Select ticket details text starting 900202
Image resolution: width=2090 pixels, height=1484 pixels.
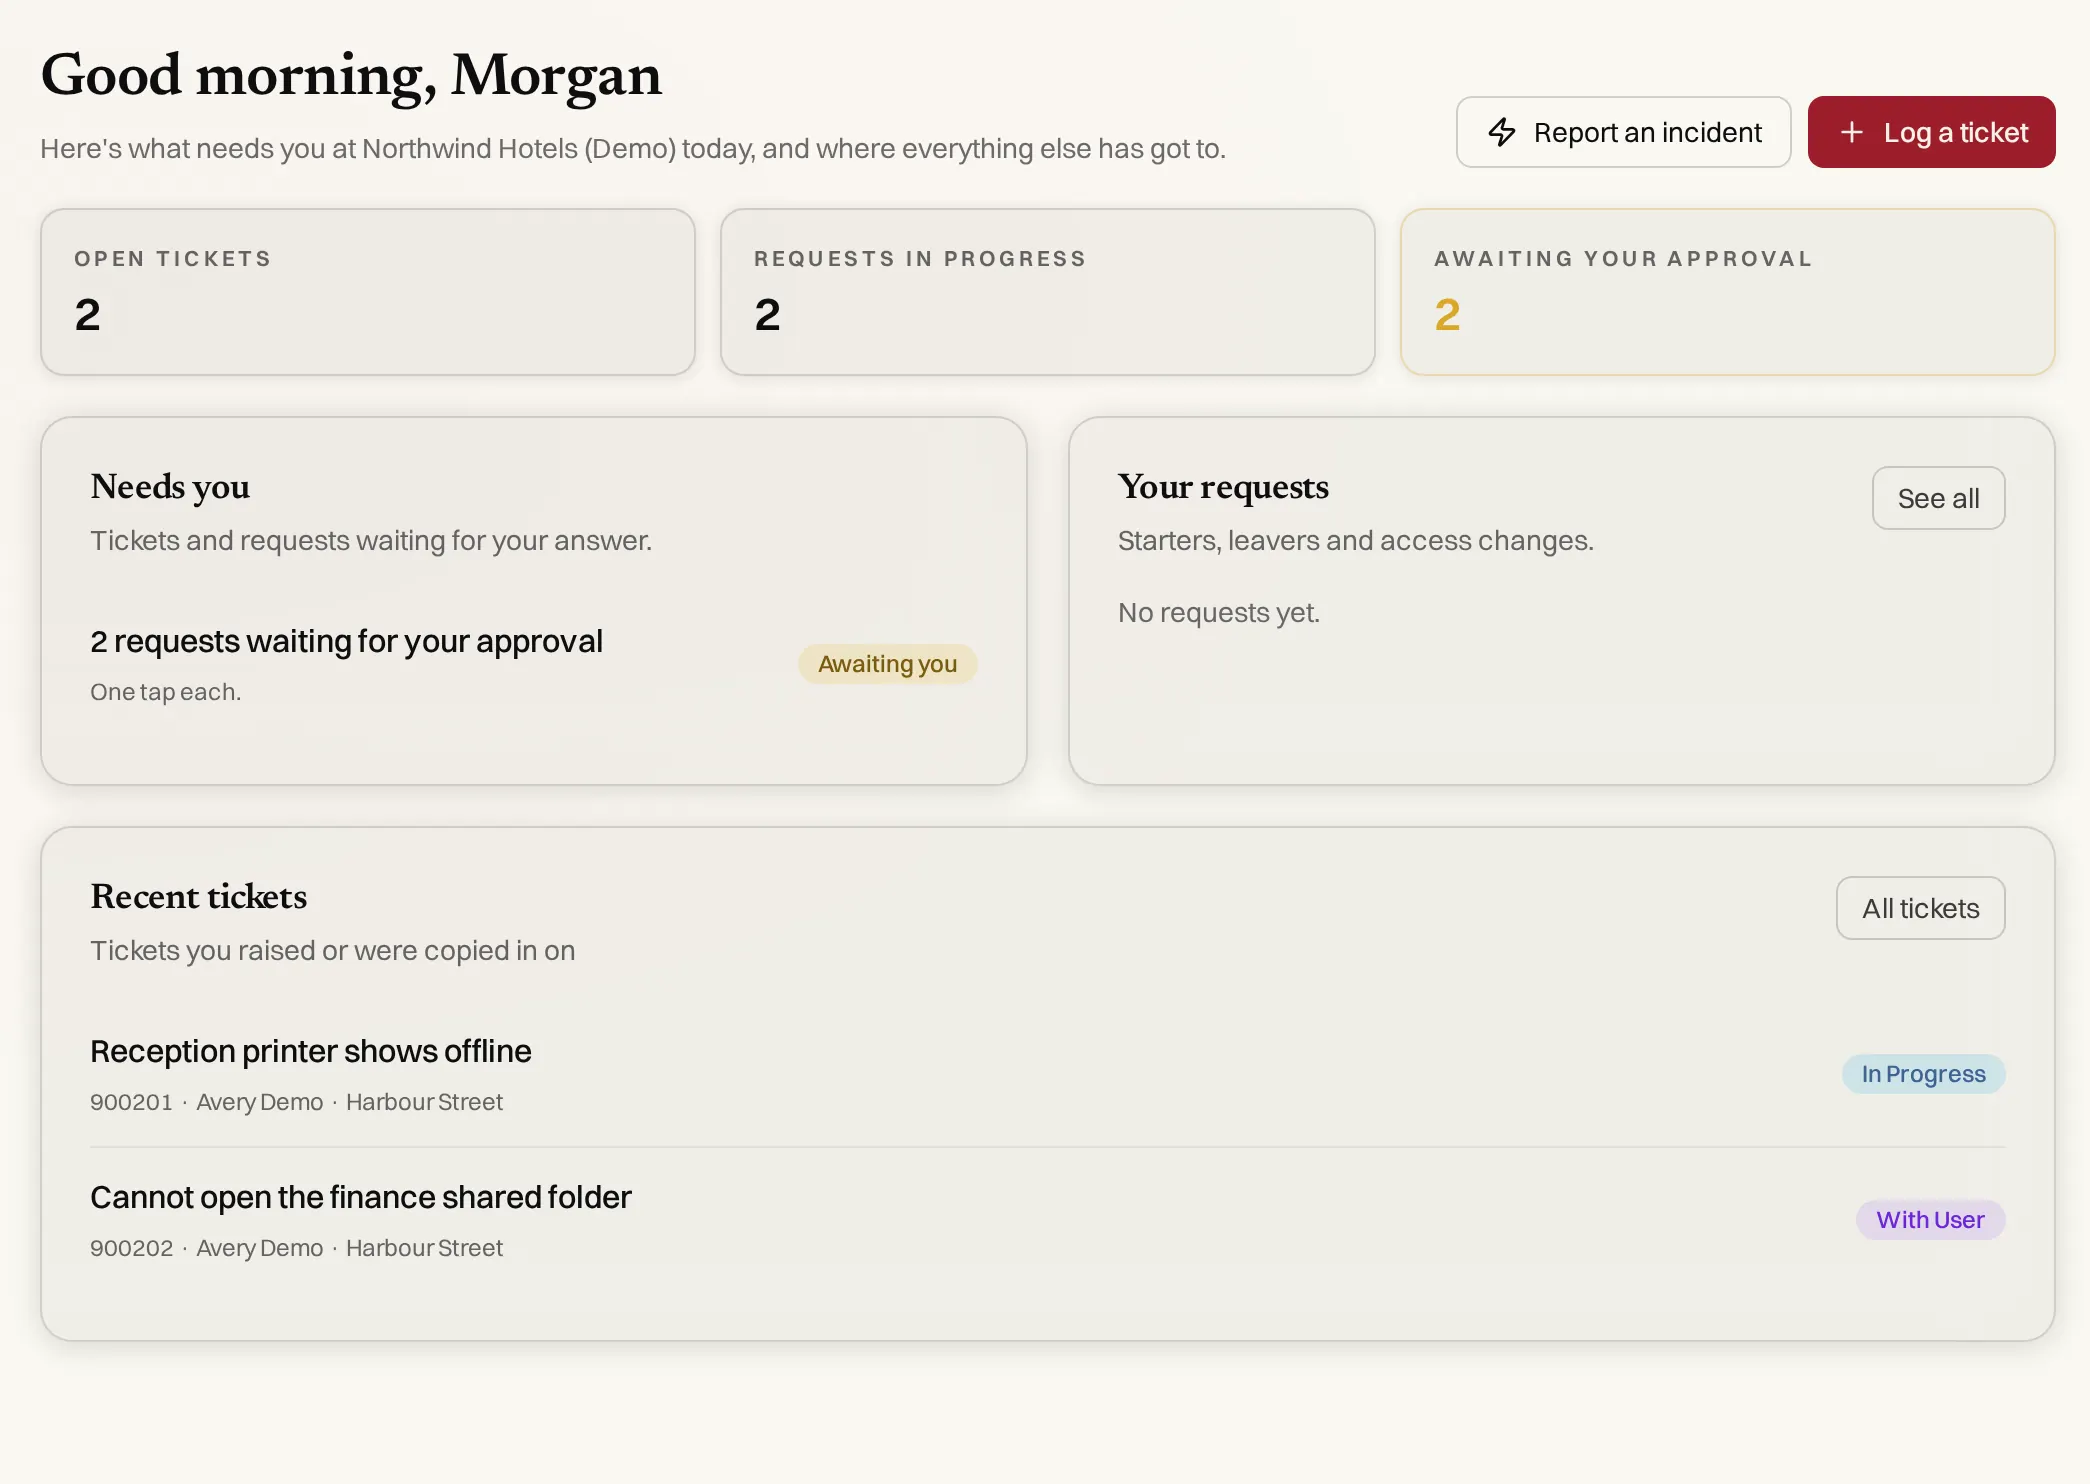pyautogui.click(x=296, y=1248)
